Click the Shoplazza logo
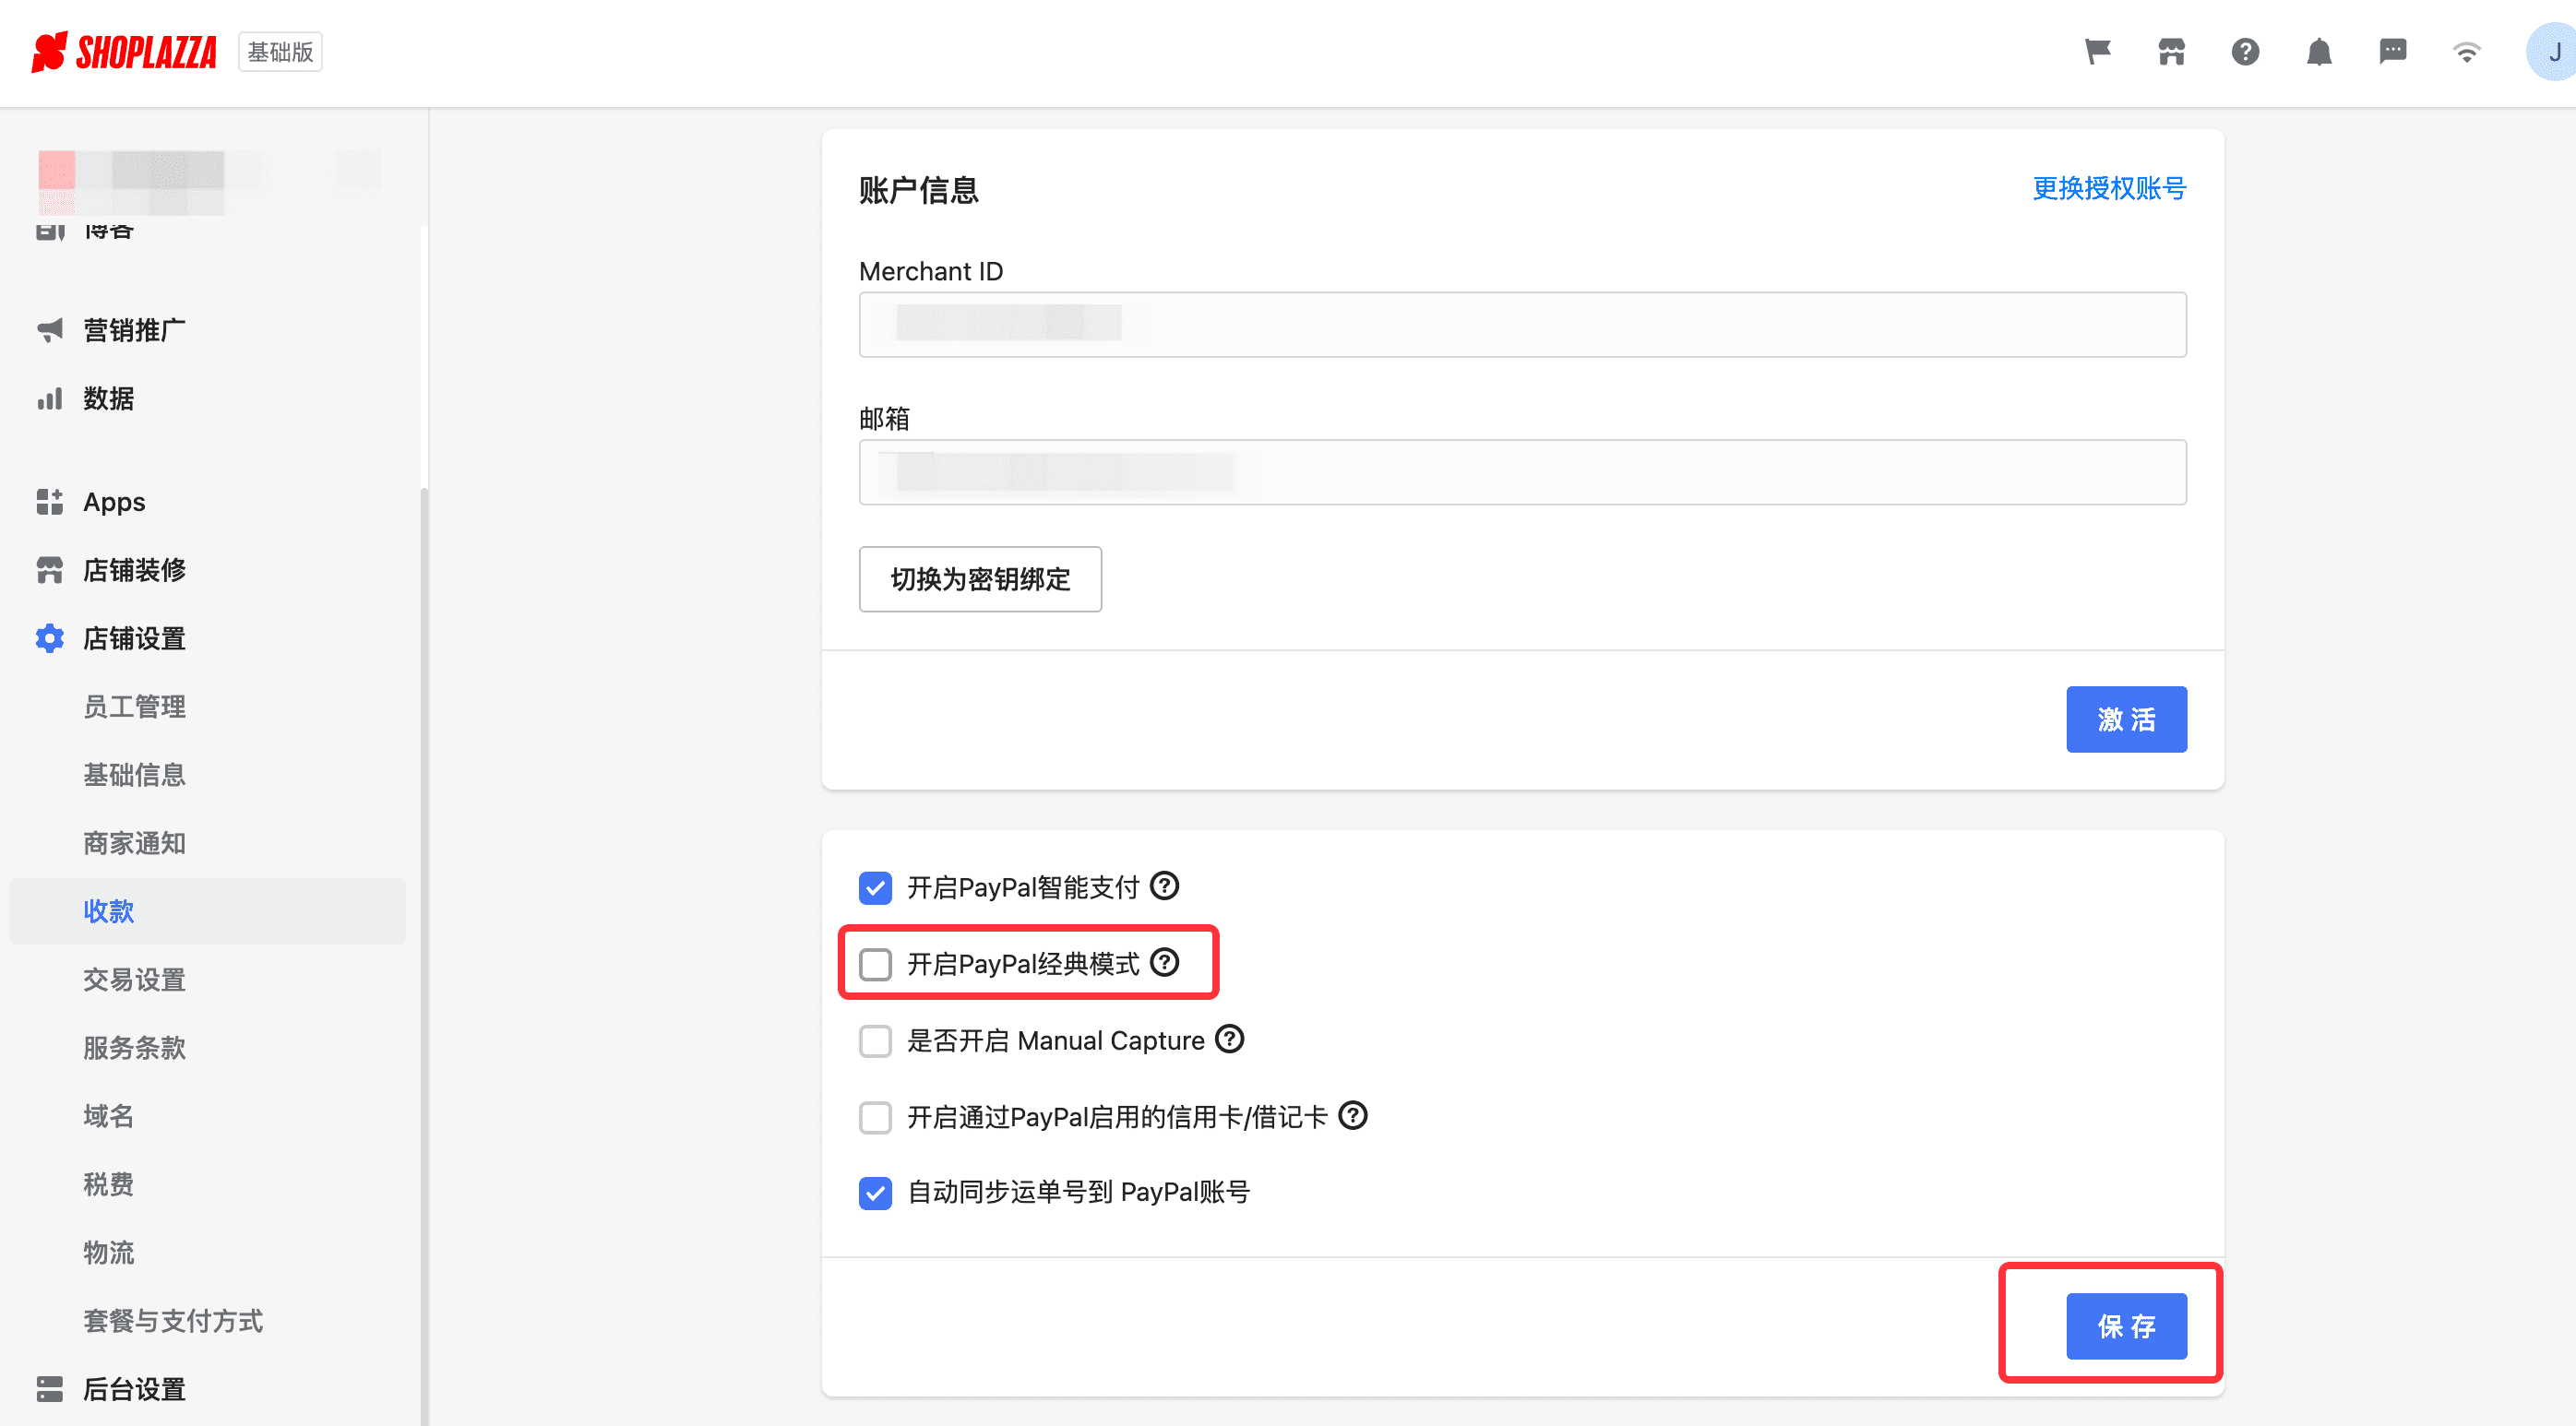 tap(124, 52)
